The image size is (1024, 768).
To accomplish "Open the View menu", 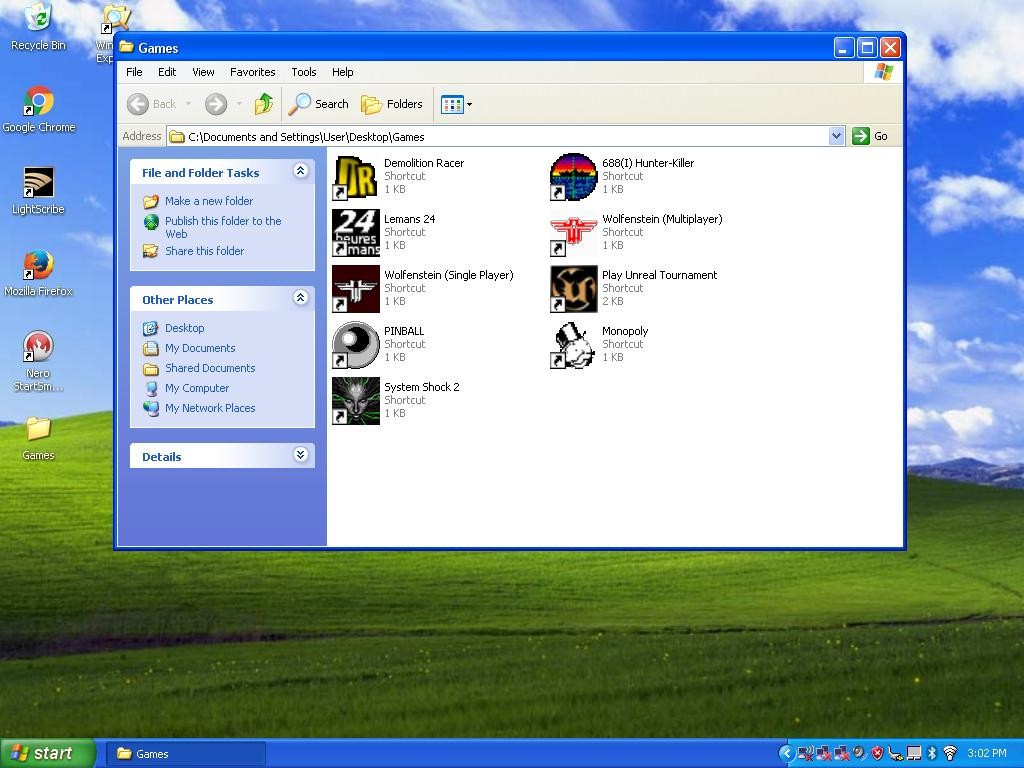I will click(x=203, y=72).
